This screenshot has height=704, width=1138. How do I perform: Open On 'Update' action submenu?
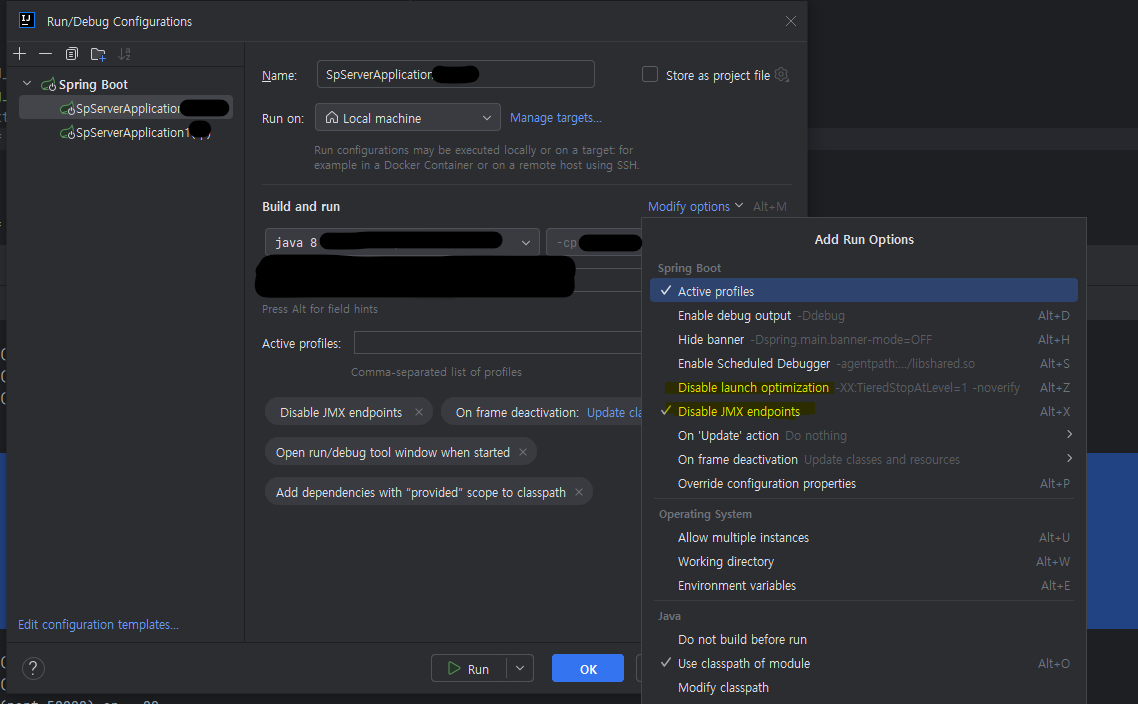tap(864, 435)
